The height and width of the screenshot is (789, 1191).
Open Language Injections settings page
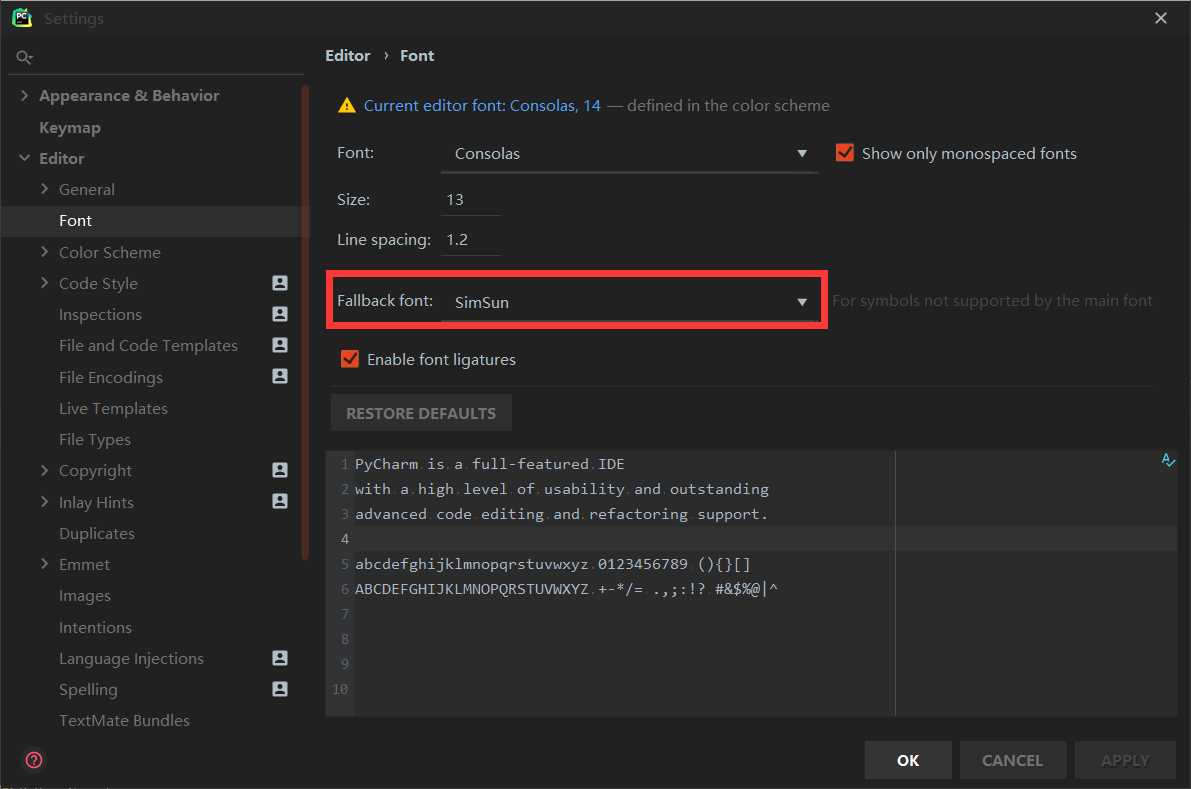(x=131, y=658)
